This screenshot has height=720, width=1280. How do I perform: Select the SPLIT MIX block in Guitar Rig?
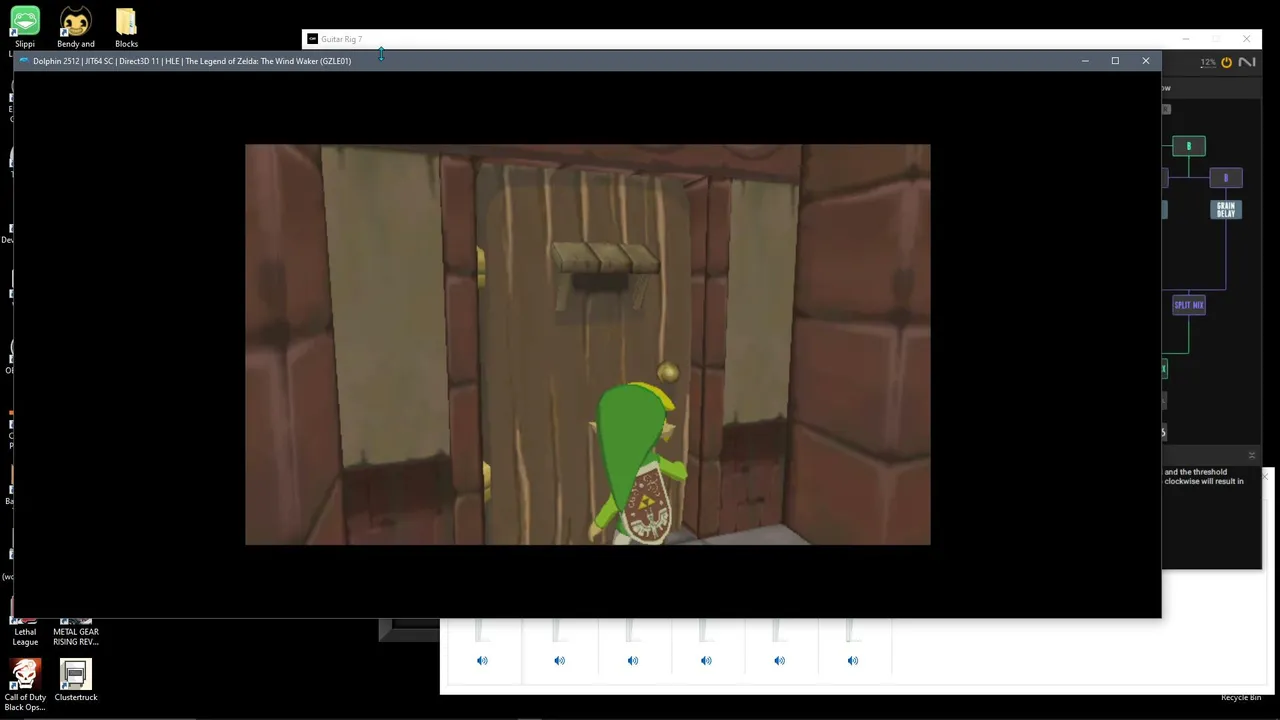1189,305
